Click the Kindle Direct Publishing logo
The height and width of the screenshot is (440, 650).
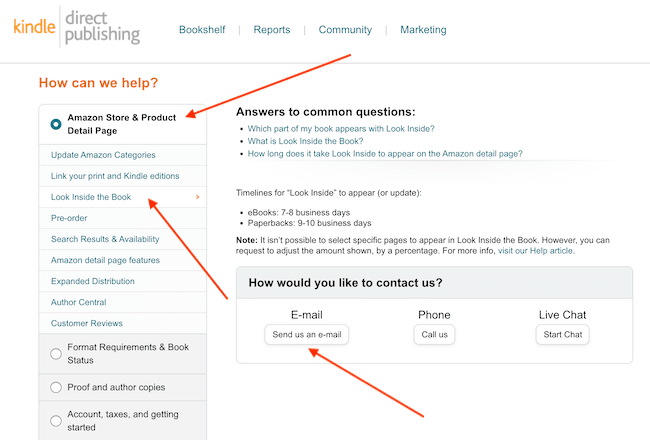point(77,26)
